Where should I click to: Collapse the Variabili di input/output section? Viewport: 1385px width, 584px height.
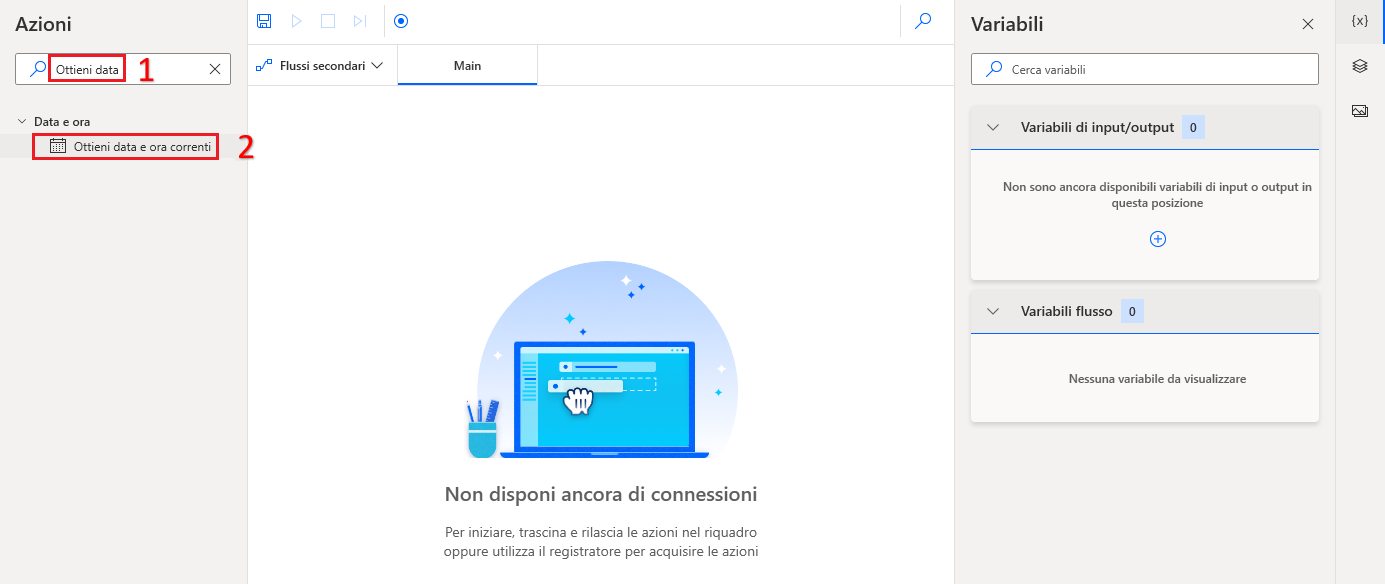coord(993,127)
